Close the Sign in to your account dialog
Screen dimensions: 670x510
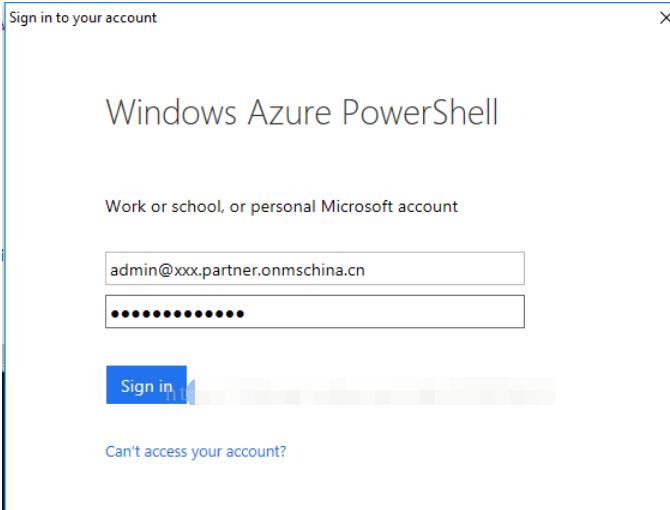(664, 18)
